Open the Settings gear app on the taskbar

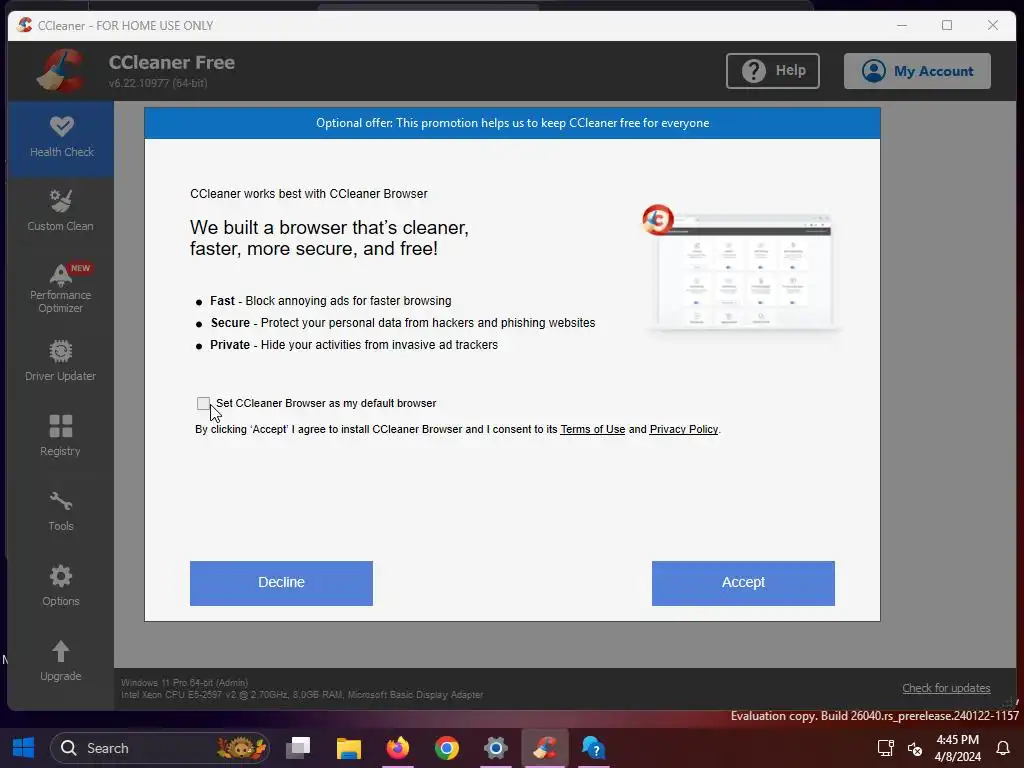click(496, 748)
